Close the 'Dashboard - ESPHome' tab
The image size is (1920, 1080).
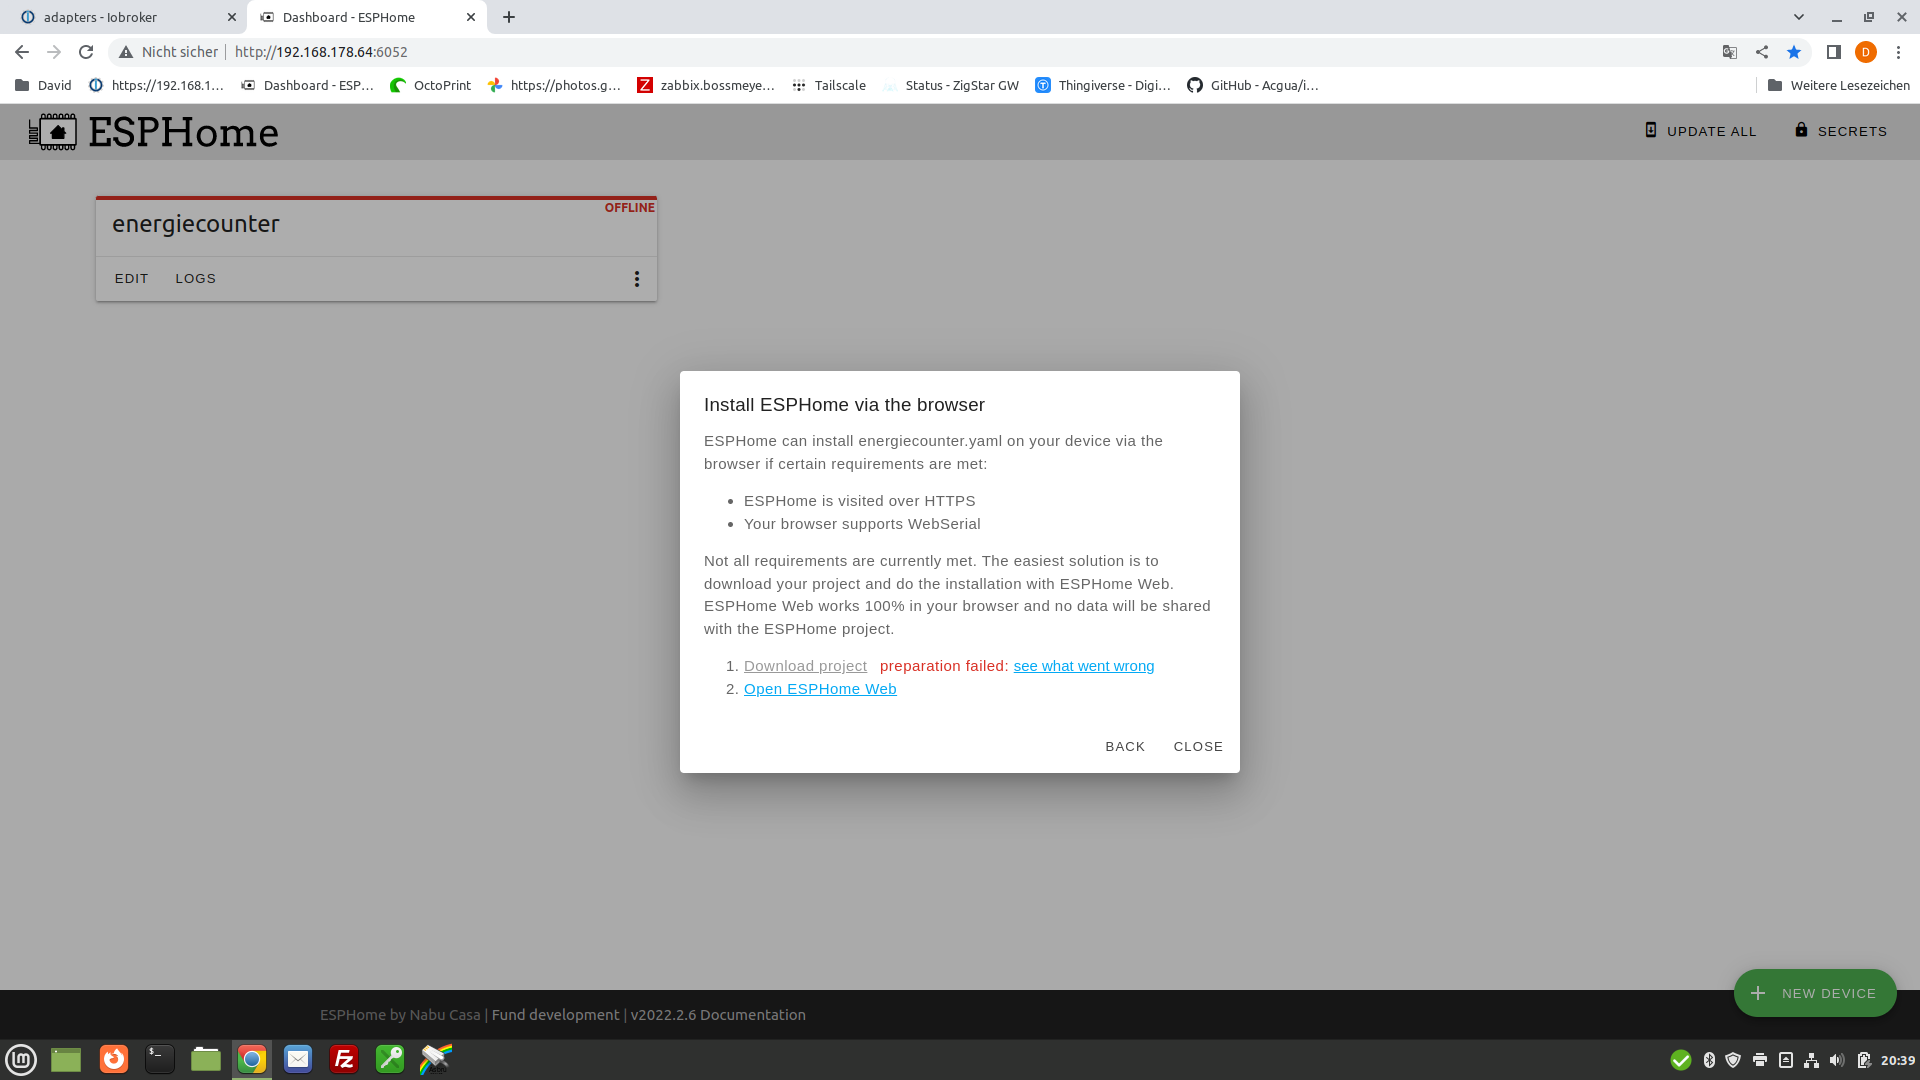[x=471, y=17]
